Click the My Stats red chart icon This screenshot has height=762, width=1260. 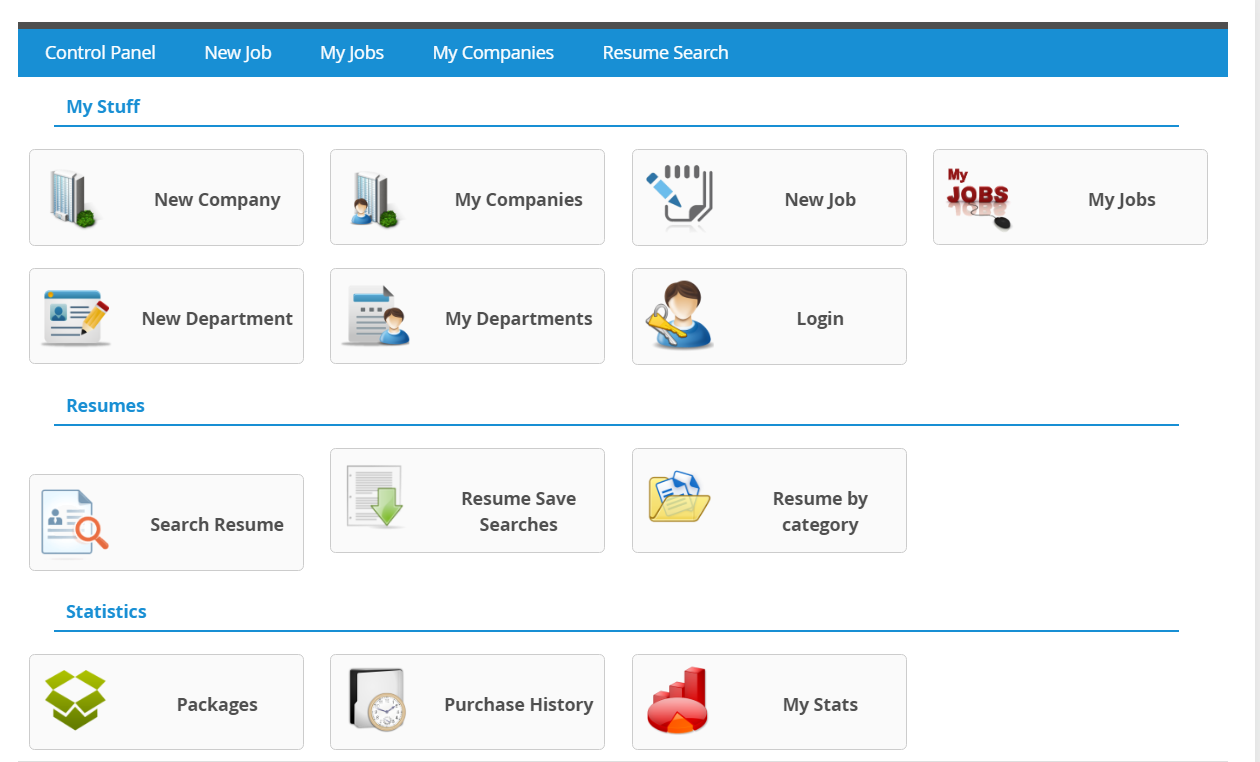coord(677,700)
